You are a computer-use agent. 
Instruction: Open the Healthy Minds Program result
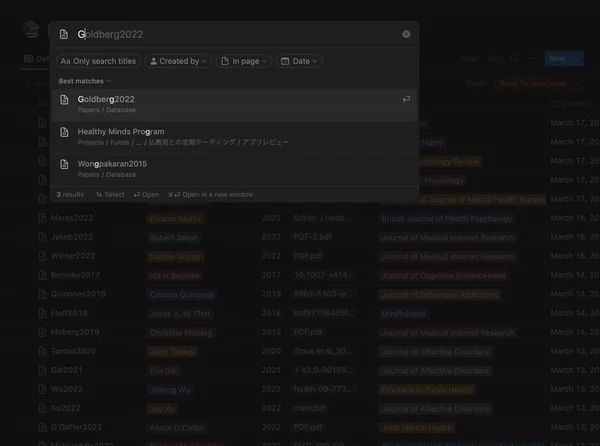click(x=234, y=137)
